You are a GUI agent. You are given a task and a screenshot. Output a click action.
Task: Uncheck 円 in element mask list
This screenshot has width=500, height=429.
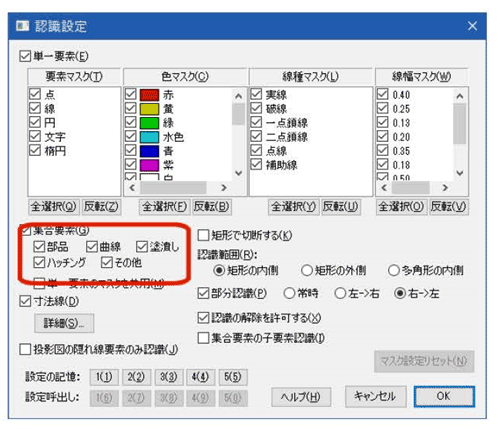pos(35,122)
